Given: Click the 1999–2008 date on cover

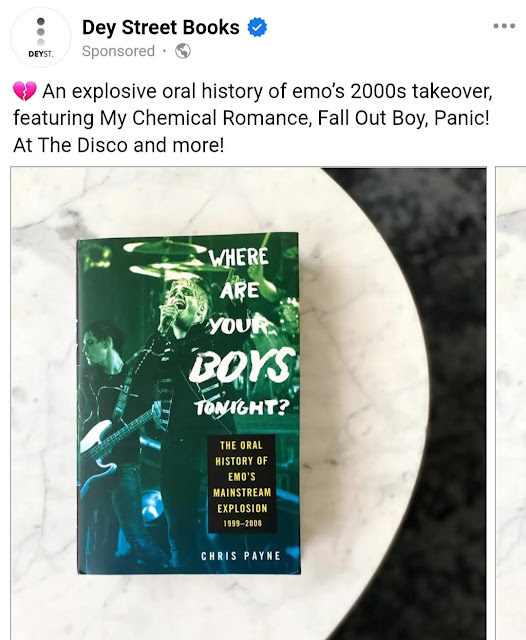Looking at the screenshot, I should pos(242,523).
